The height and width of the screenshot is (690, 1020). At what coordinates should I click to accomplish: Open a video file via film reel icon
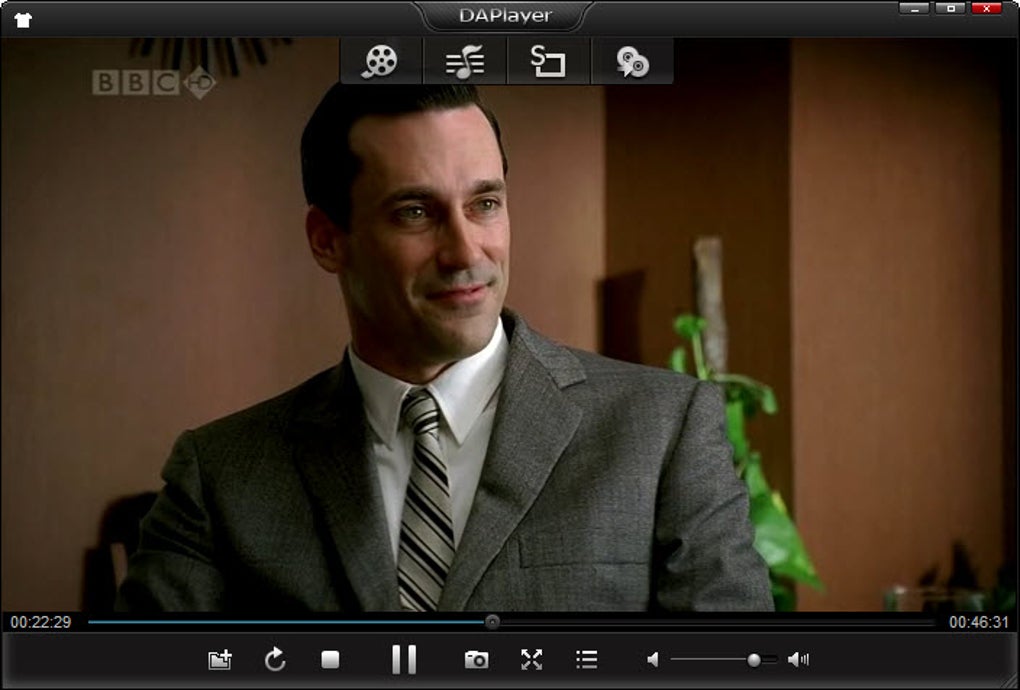pos(381,62)
